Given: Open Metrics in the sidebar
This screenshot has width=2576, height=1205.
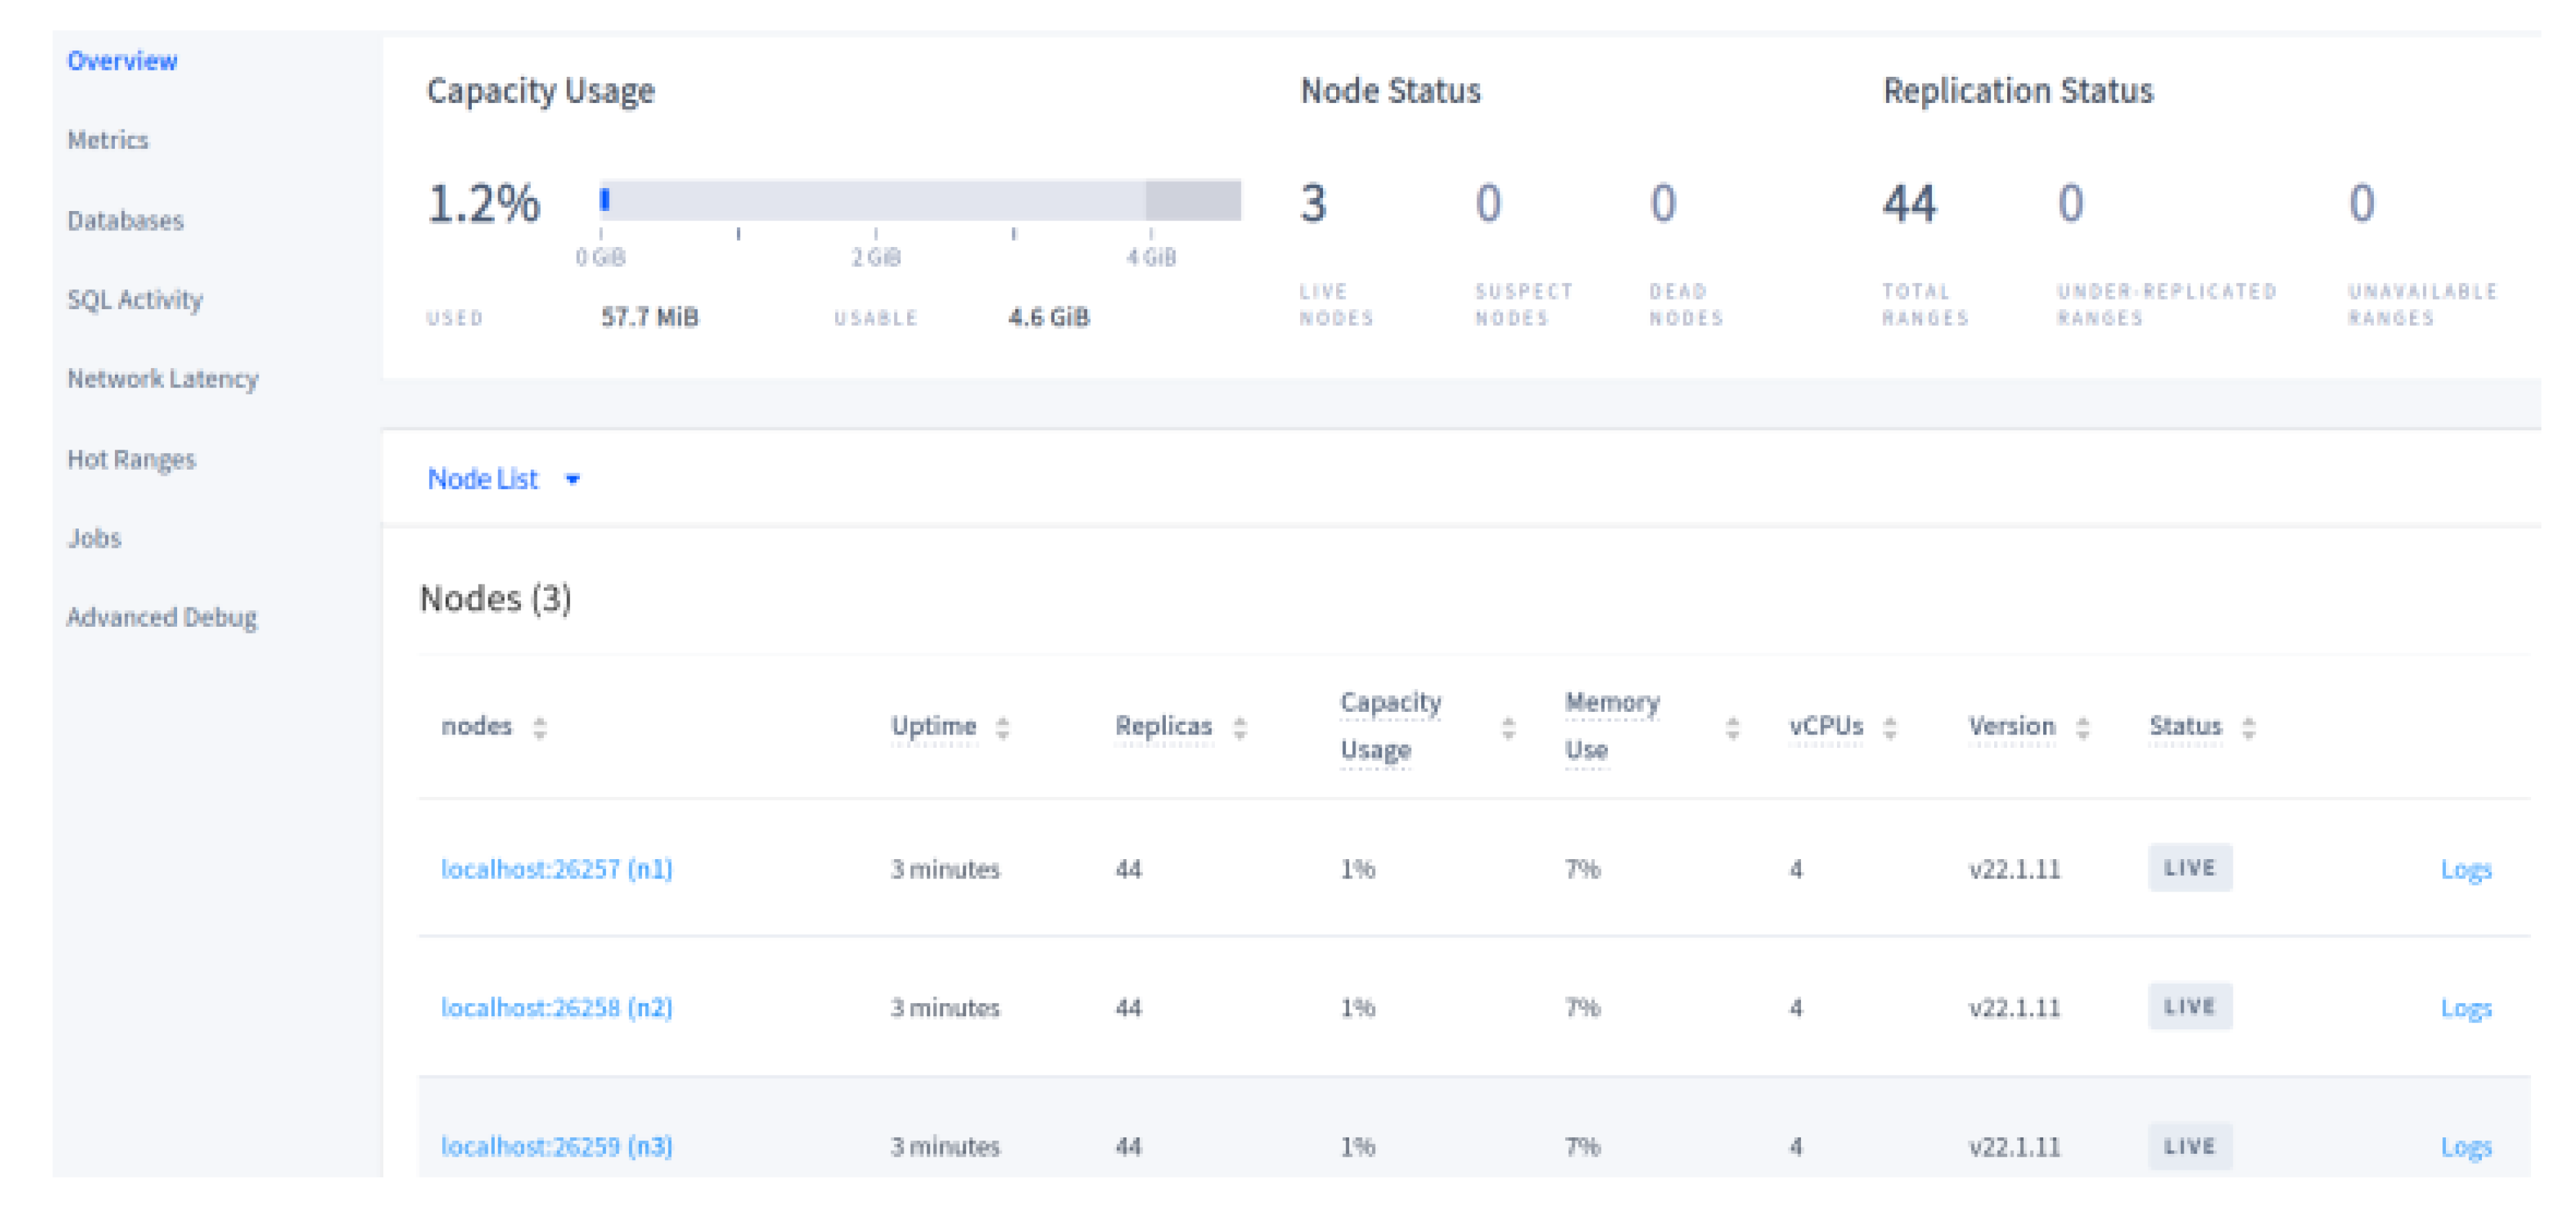Looking at the screenshot, I should pyautogui.click(x=108, y=140).
